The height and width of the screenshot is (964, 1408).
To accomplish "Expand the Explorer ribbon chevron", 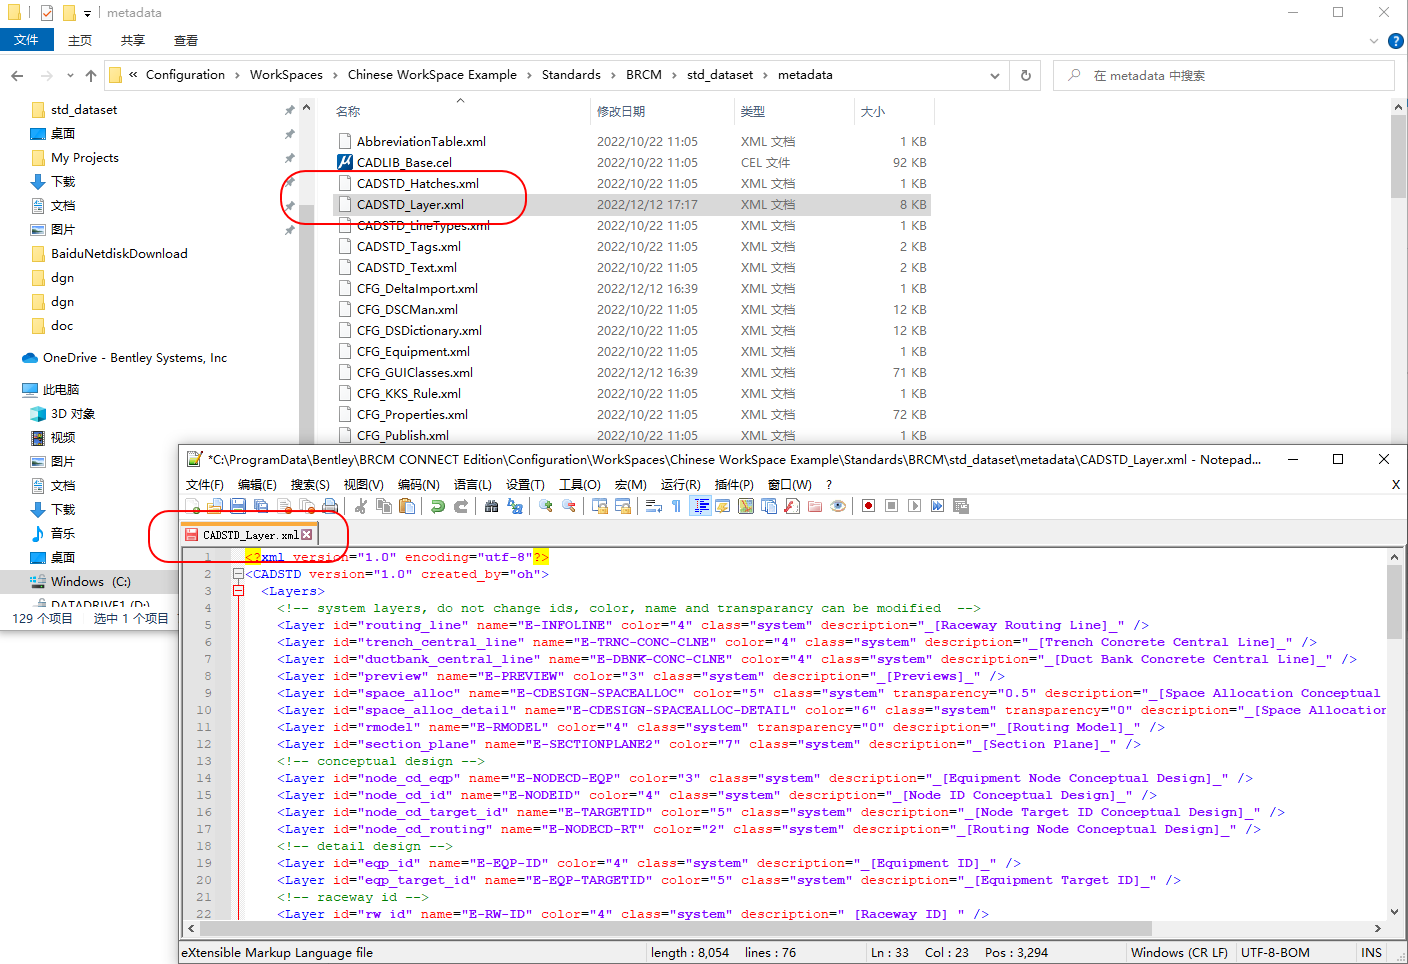I will click(x=1373, y=41).
